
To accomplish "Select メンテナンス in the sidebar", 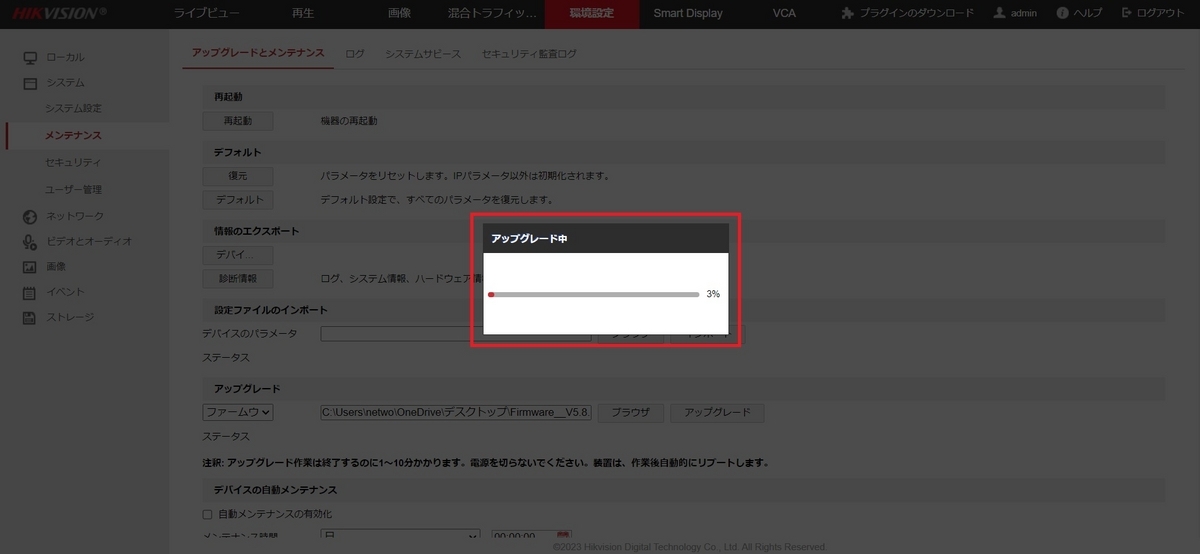I will point(73,135).
